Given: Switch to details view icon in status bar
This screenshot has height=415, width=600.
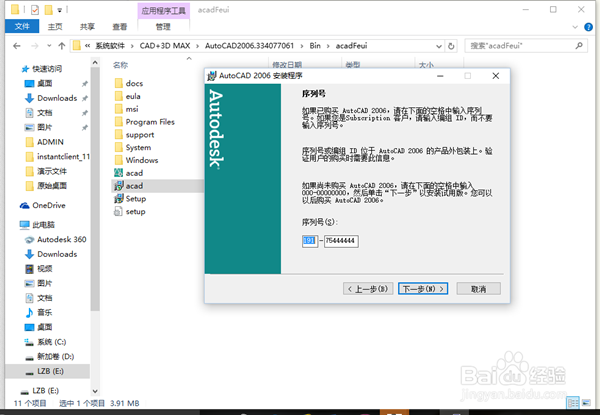Looking at the screenshot, I should tap(573, 402).
